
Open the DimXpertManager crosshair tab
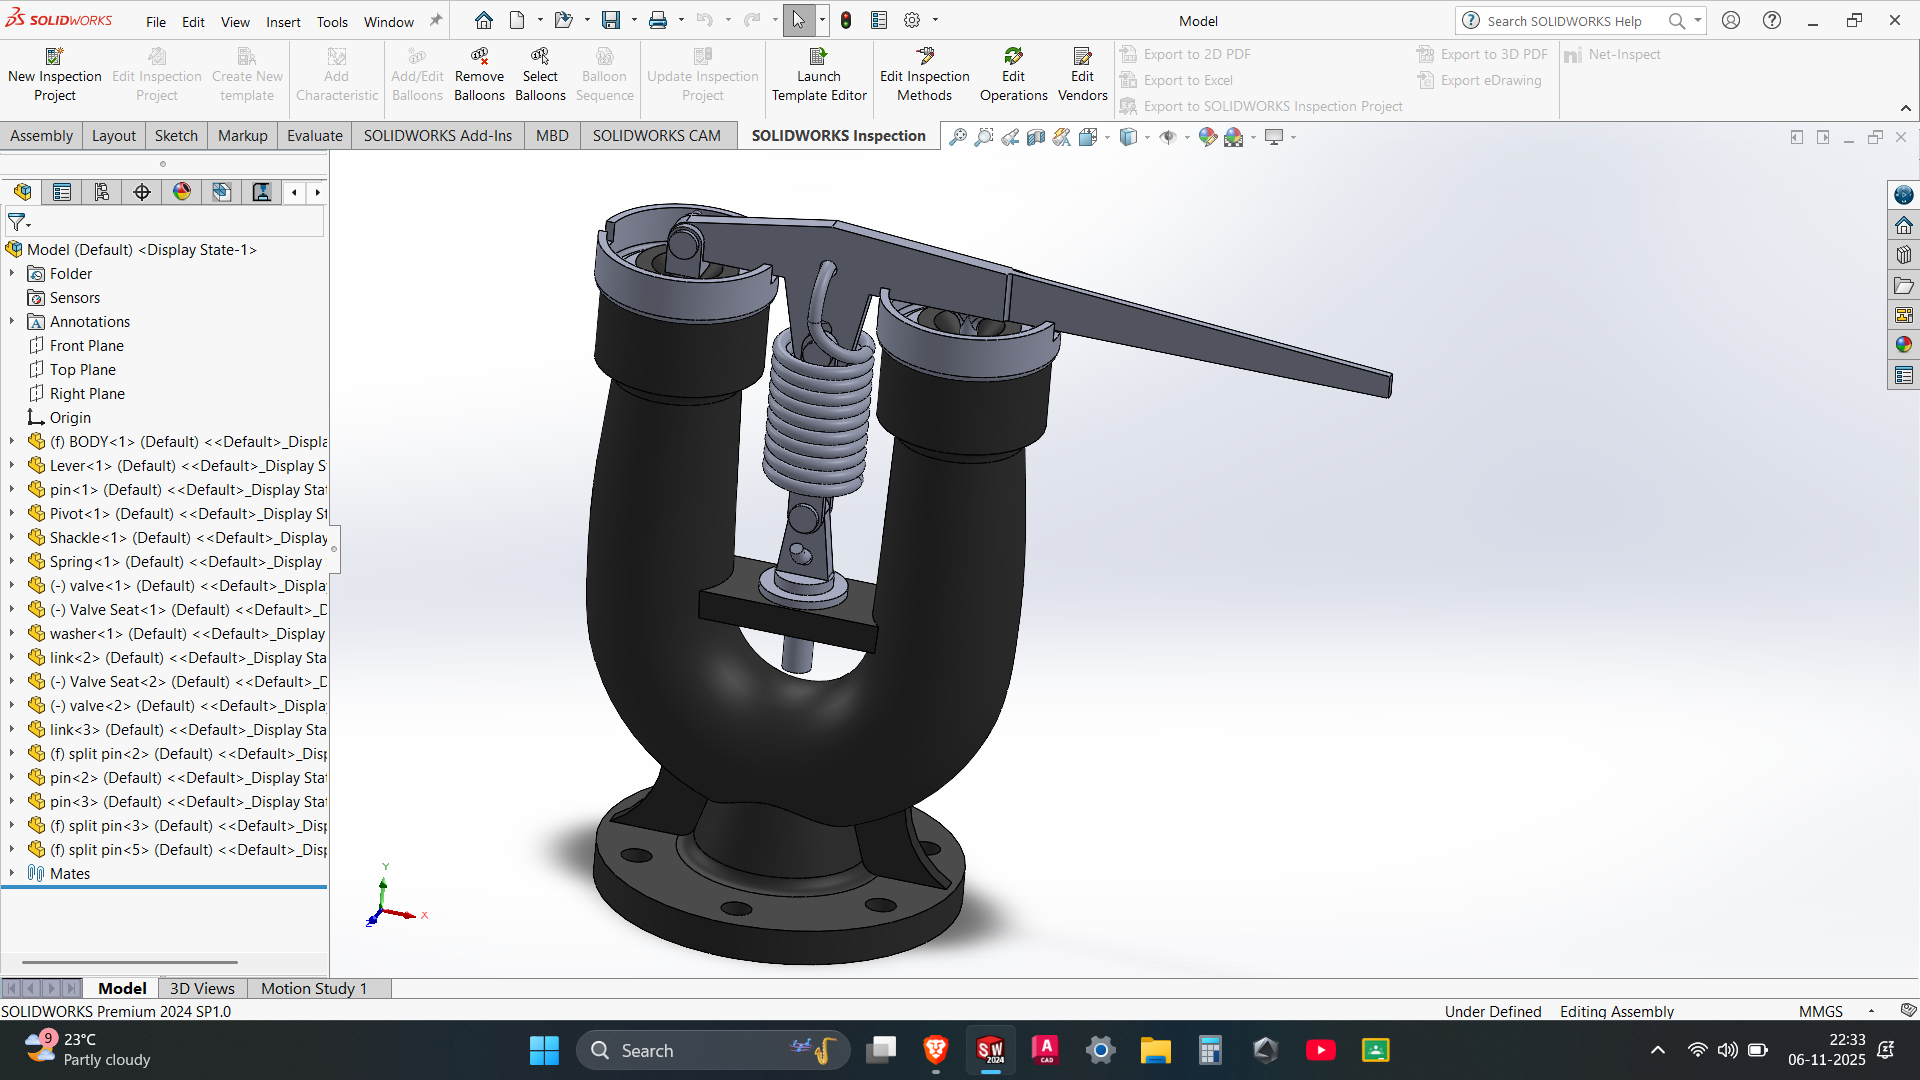pyautogui.click(x=142, y=192)
